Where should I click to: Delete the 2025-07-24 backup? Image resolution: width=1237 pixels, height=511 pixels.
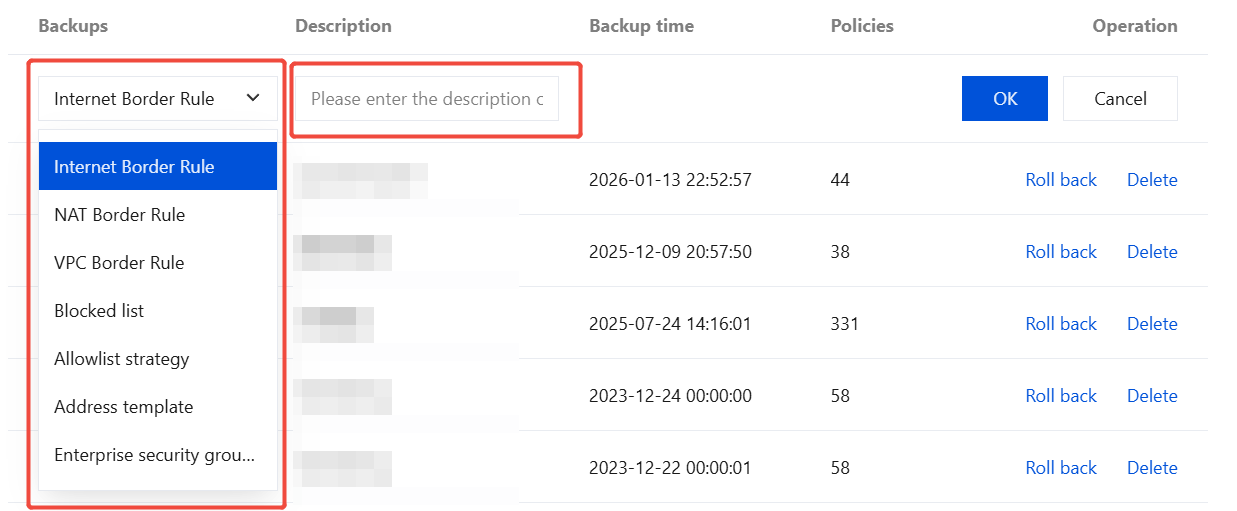click(x=1152, y=324)
